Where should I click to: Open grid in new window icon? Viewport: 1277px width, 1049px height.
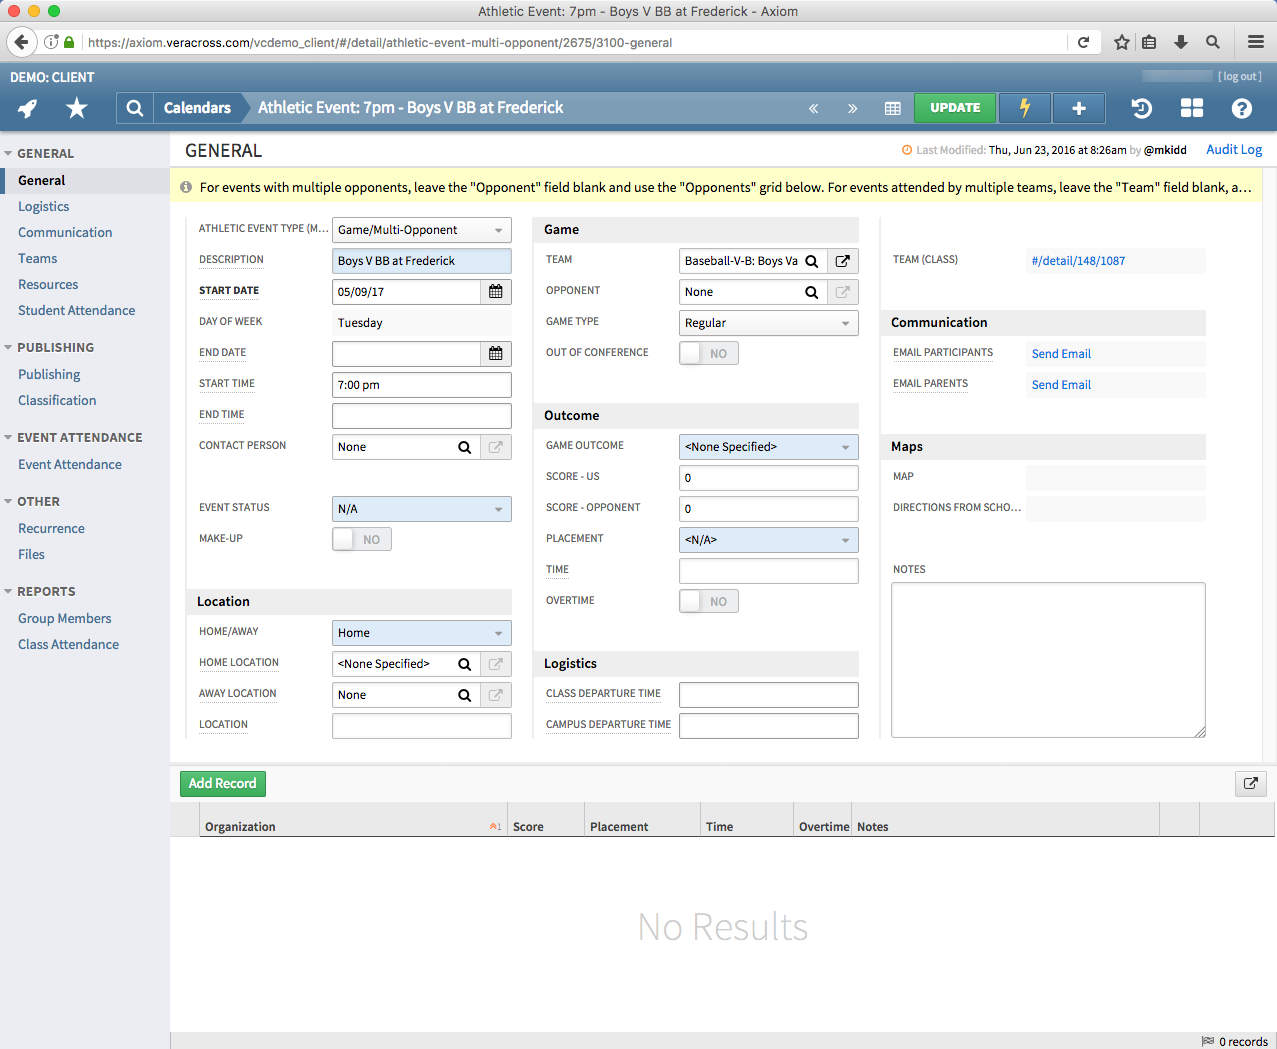[x=1251, y=783]
